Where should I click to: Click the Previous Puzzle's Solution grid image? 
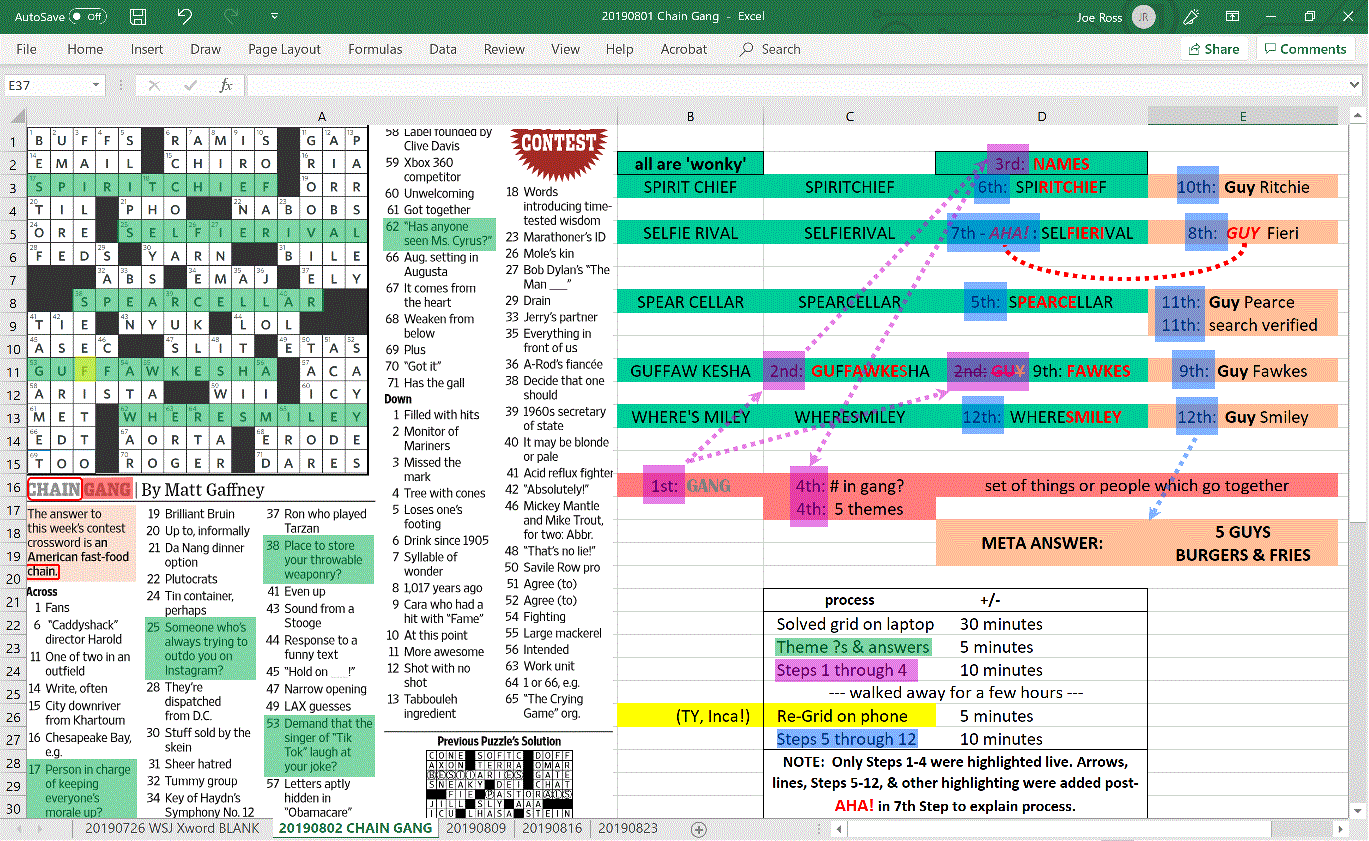[x=499, y=785]
